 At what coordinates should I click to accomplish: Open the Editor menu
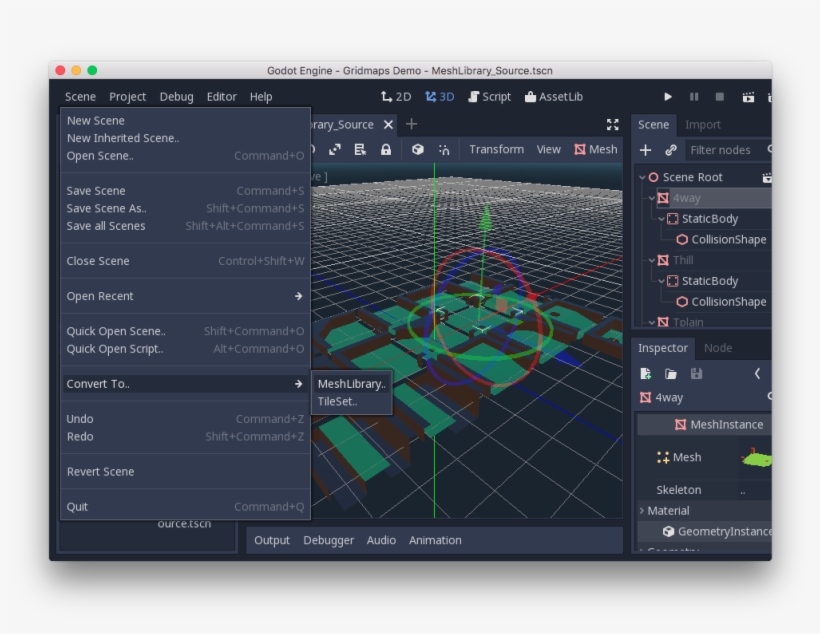pyautogui.click(x=221, y=97)
